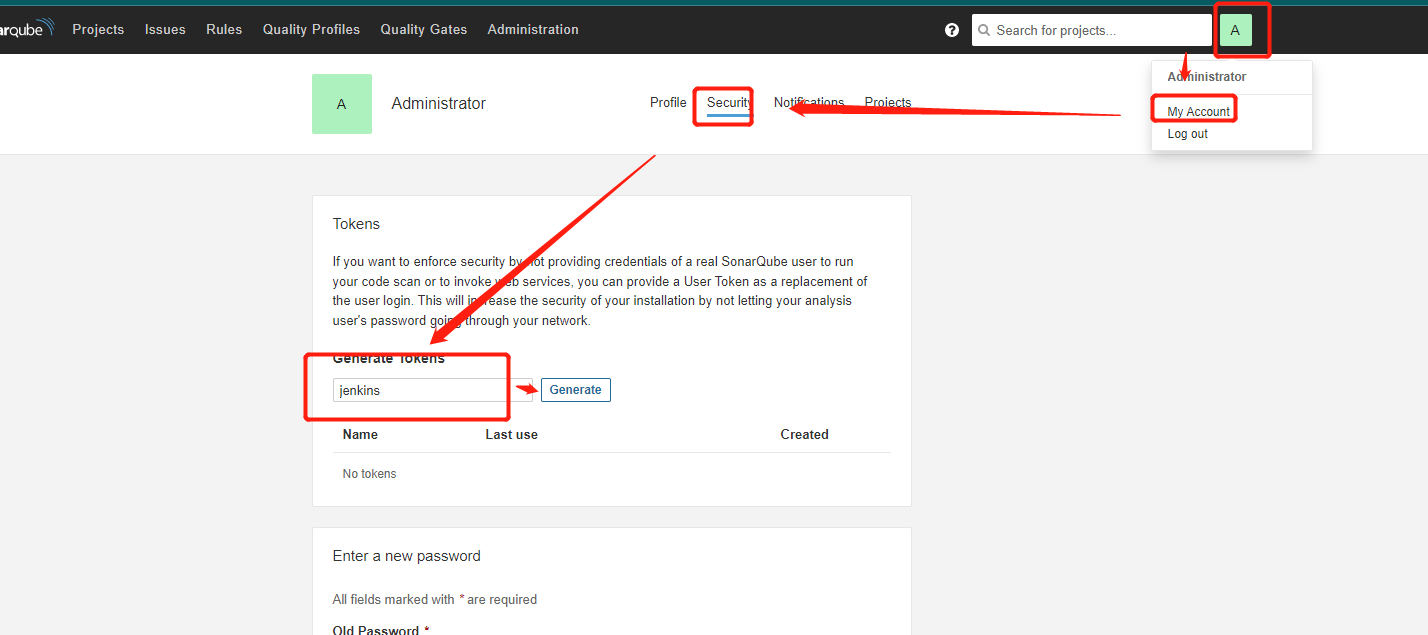Open Projects in the top navigation bar

[x=98, y=30]
